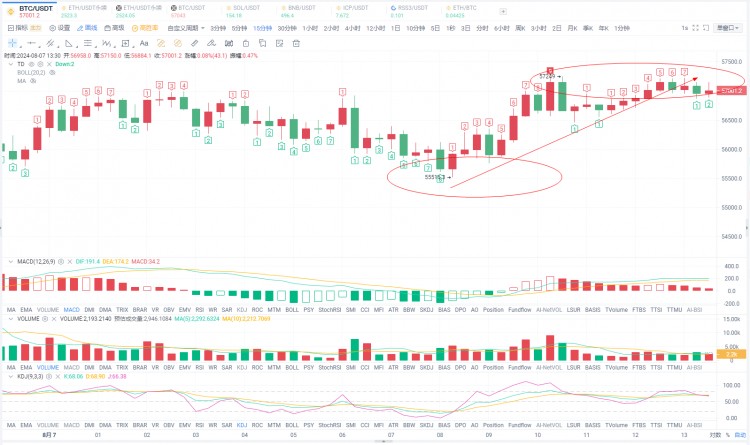Pick the parallel channel drawing tool
This screenshot has height=445, width=750.
(50, 44)
